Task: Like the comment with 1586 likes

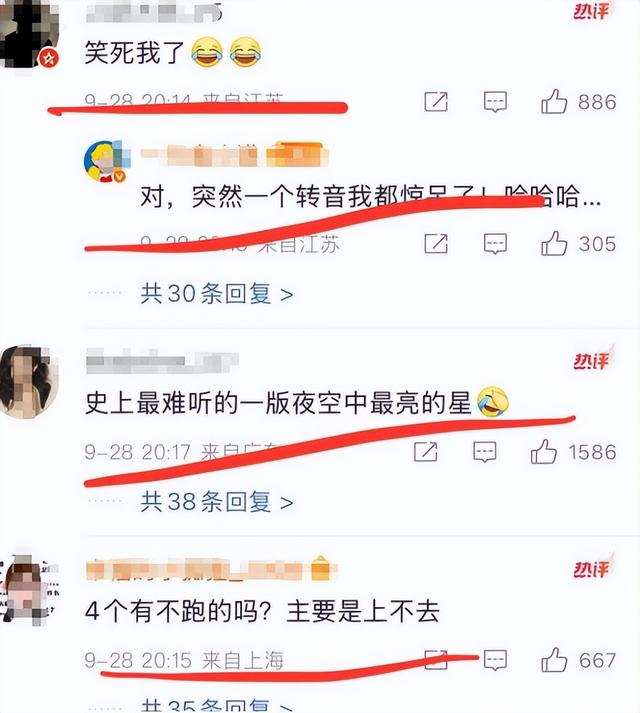Action: 544,452
